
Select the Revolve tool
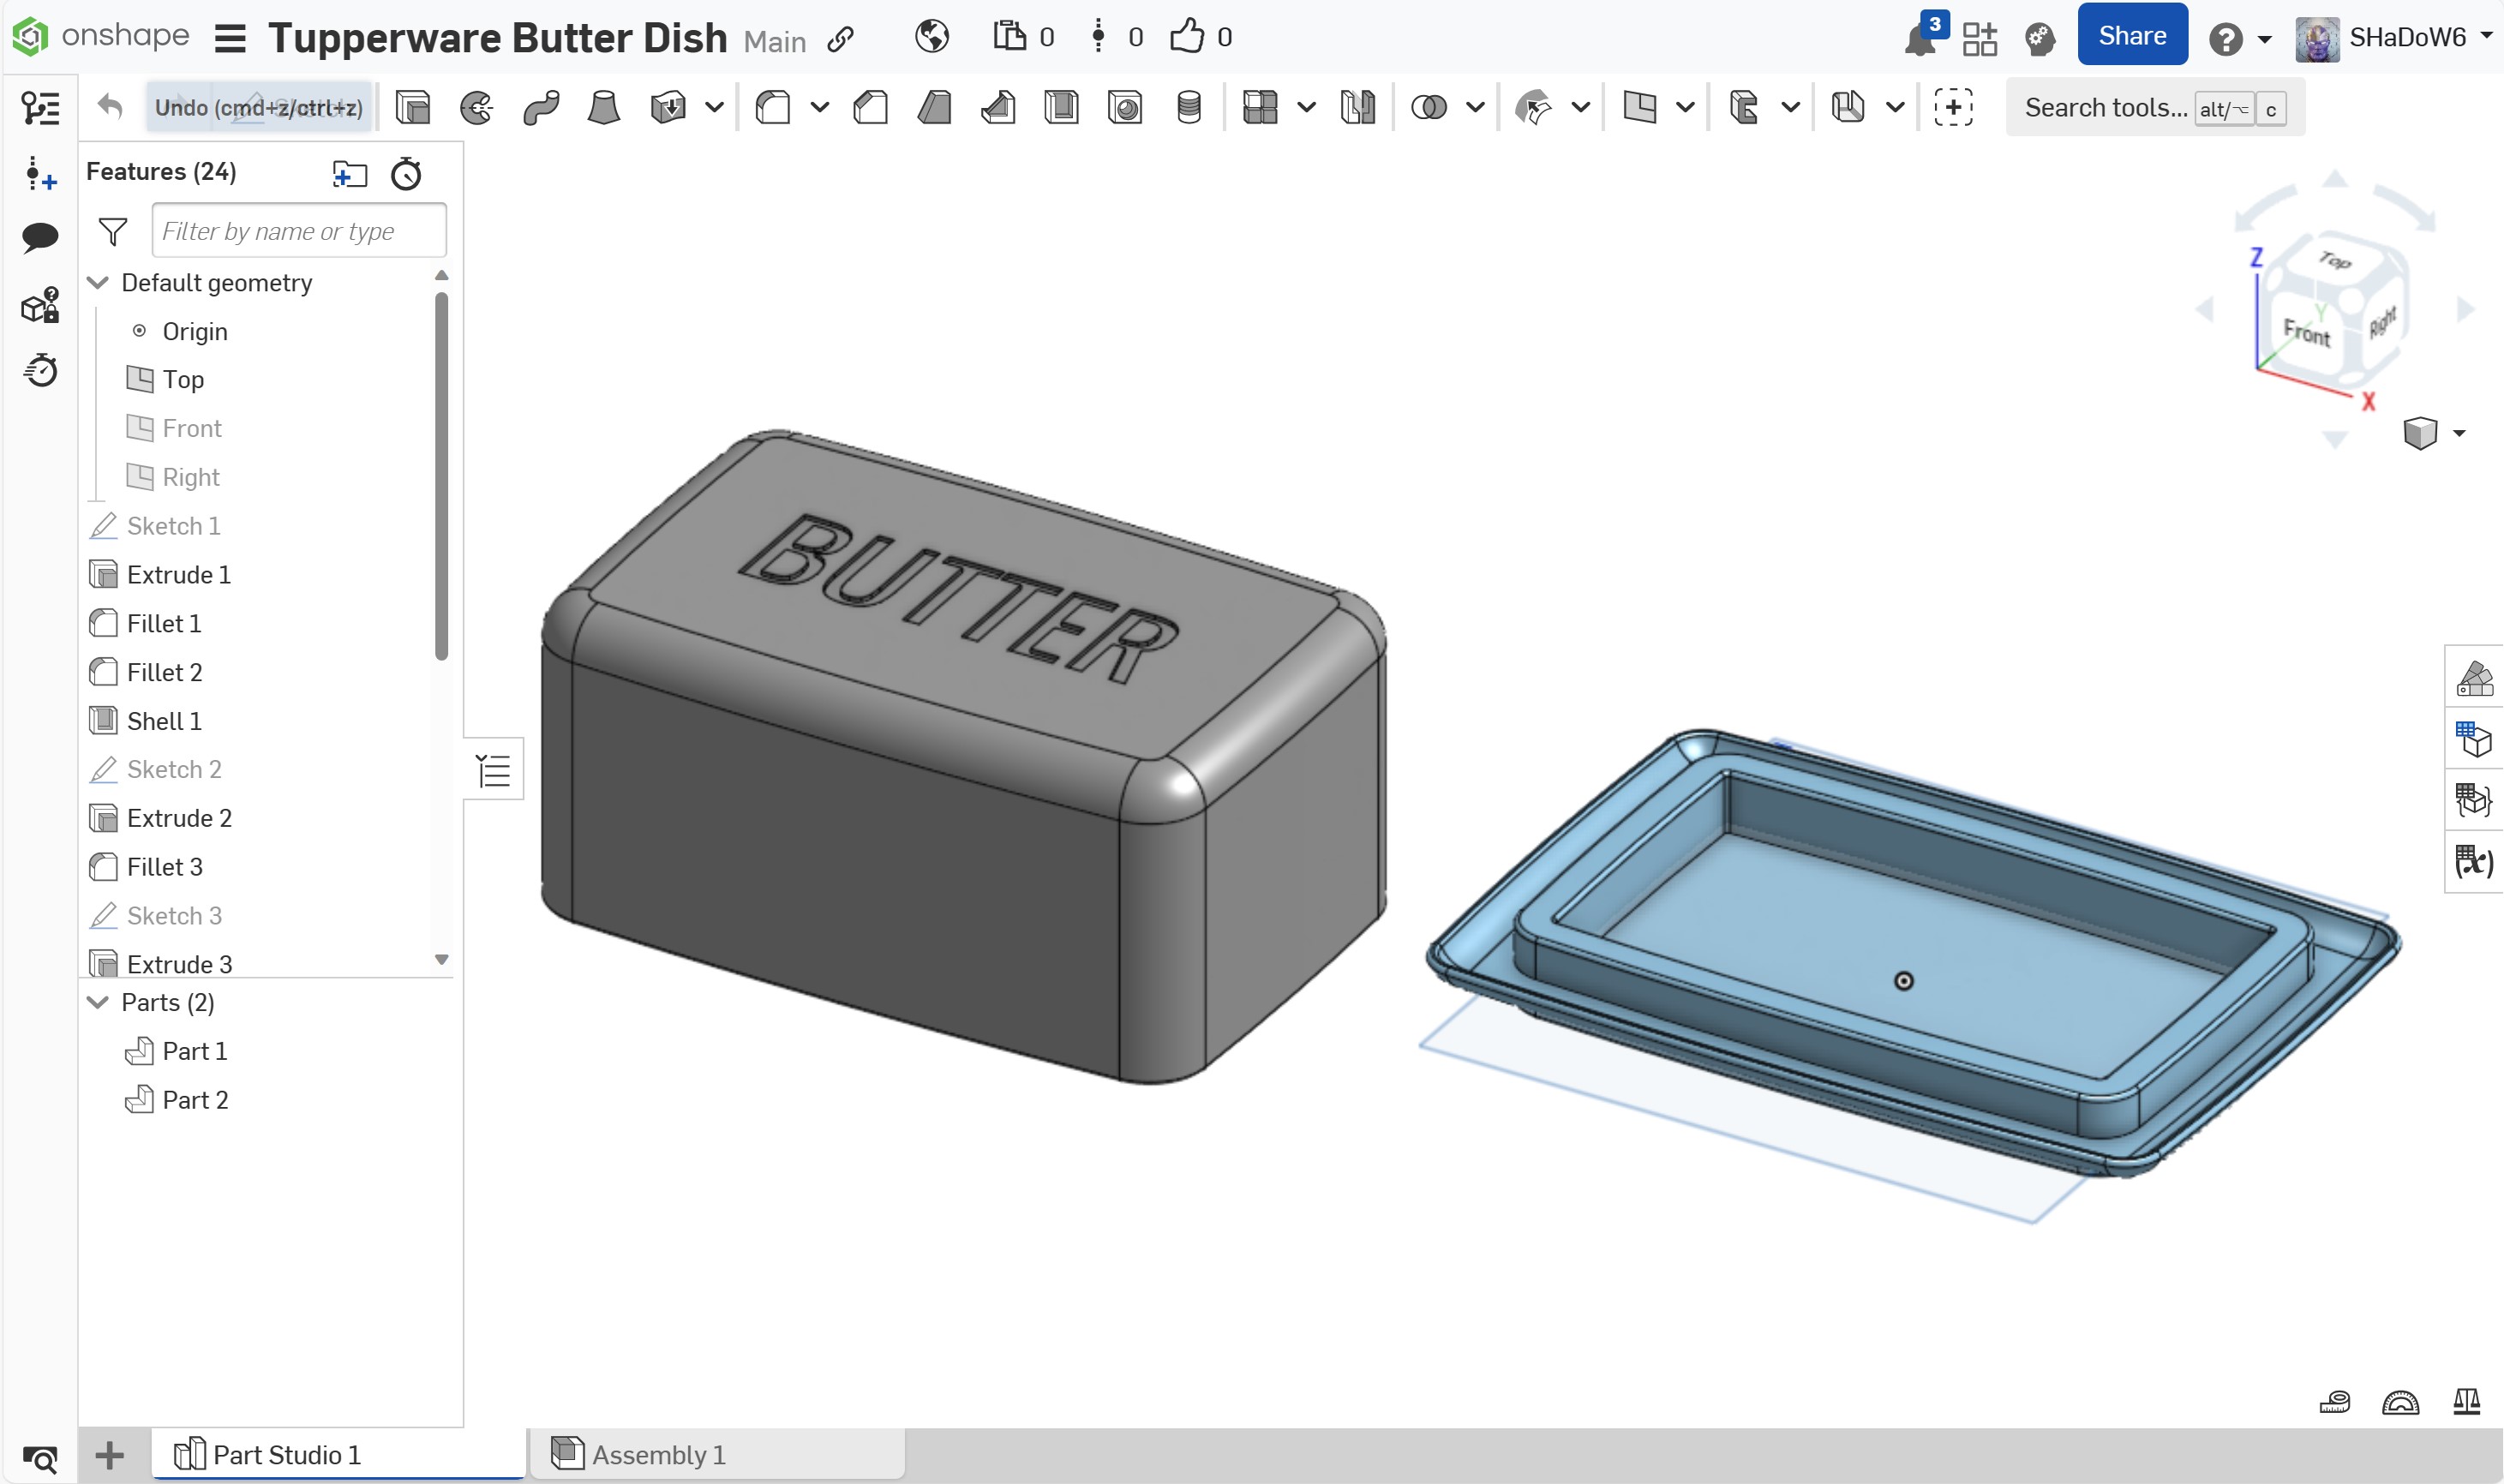click(476, 107)
